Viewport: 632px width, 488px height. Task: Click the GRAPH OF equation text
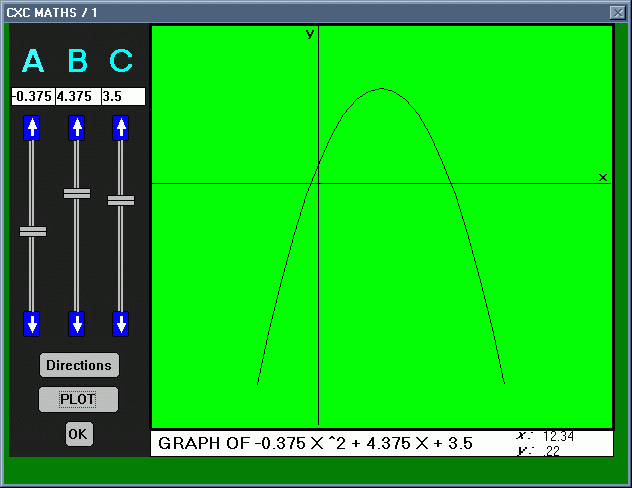click(x=315, y=443)
